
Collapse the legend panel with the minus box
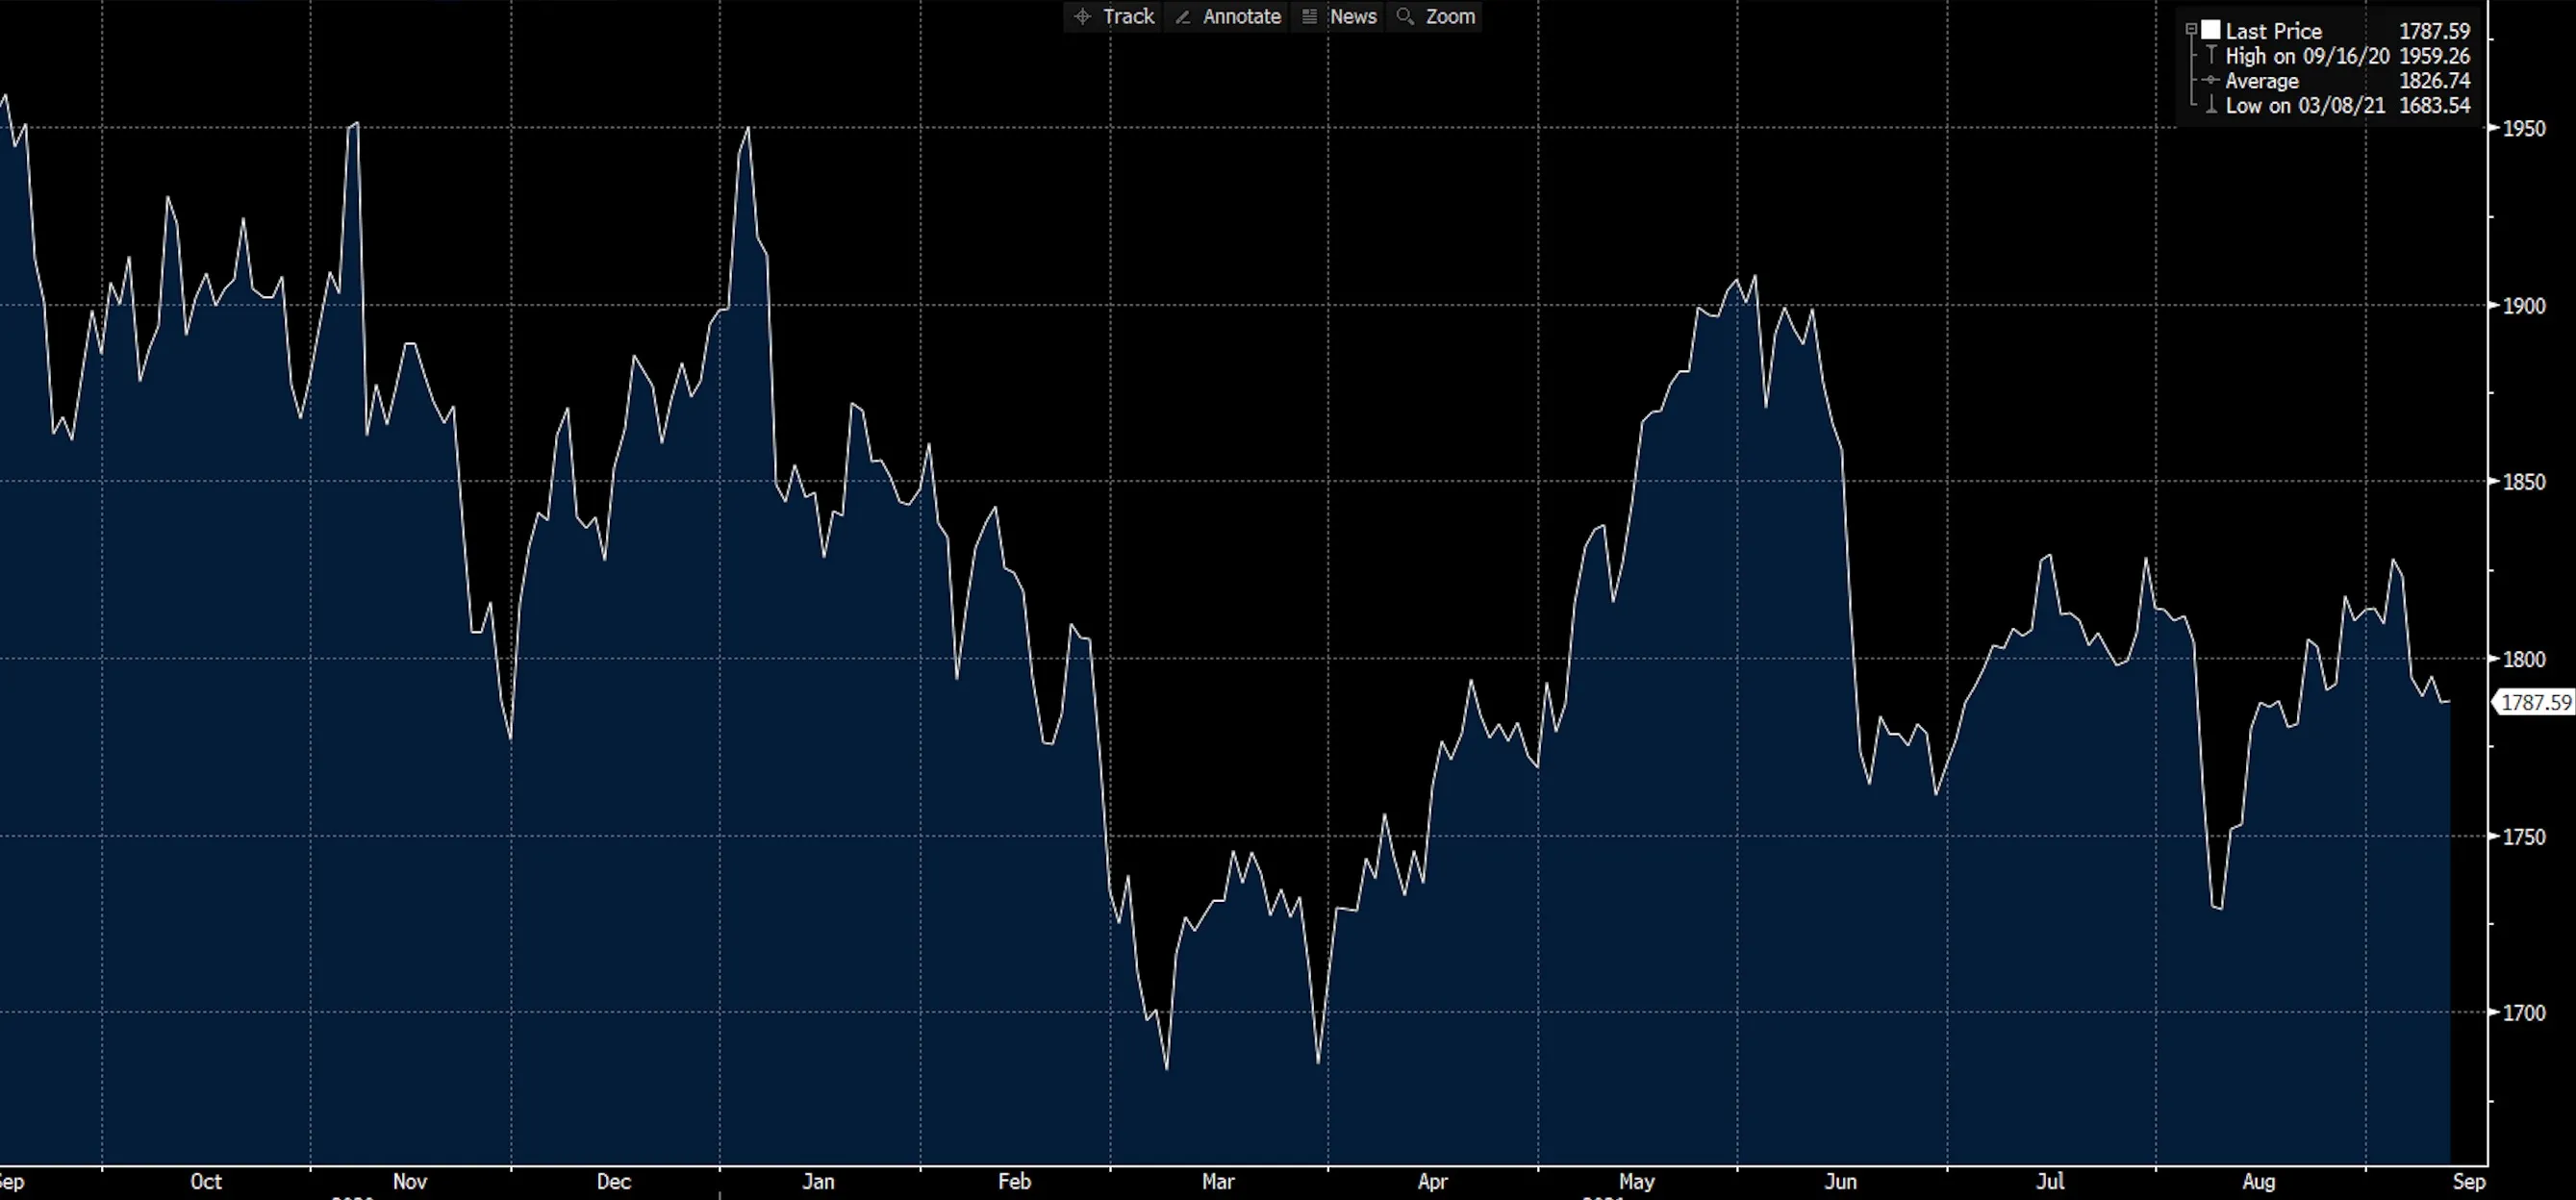[x=2192, y=29]
